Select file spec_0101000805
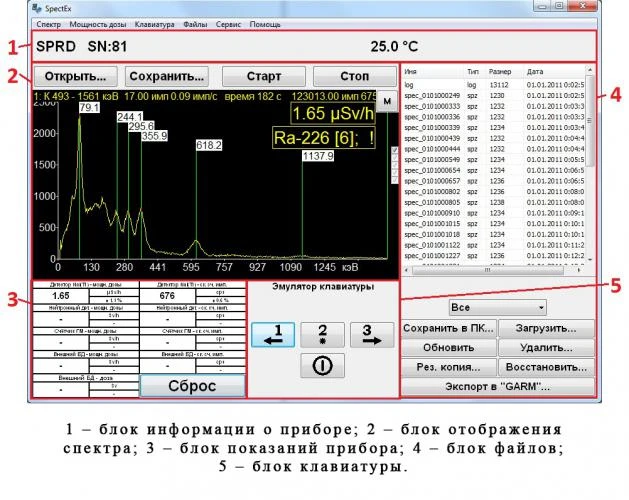629x500 pixels. coord(494,203)
